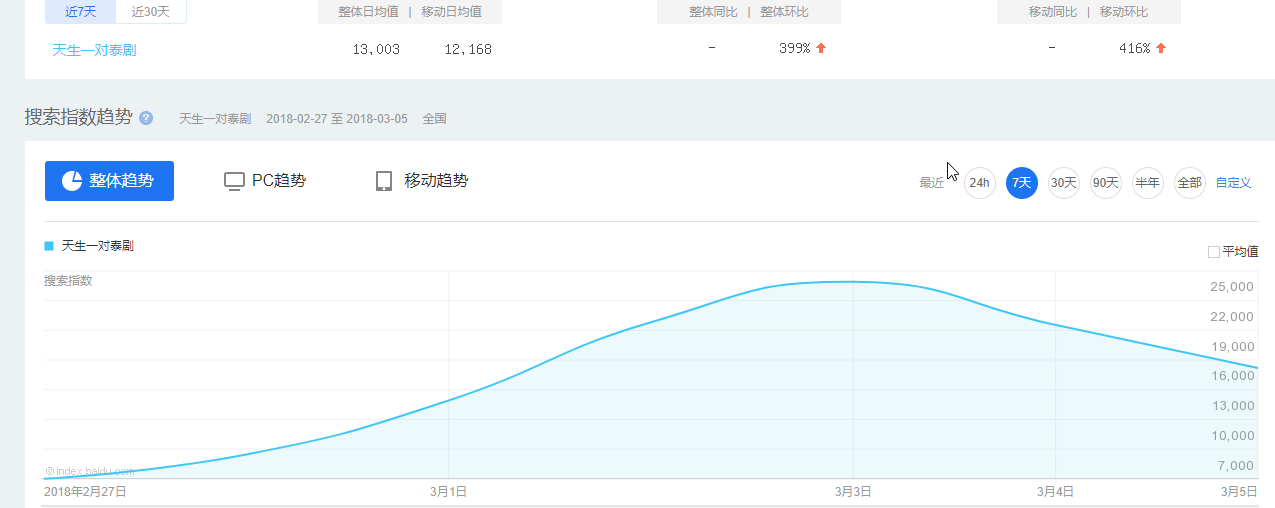Select the highlighted 7天 range button
Screen dimensions: 1275x508
click(x=1021, y=183)
